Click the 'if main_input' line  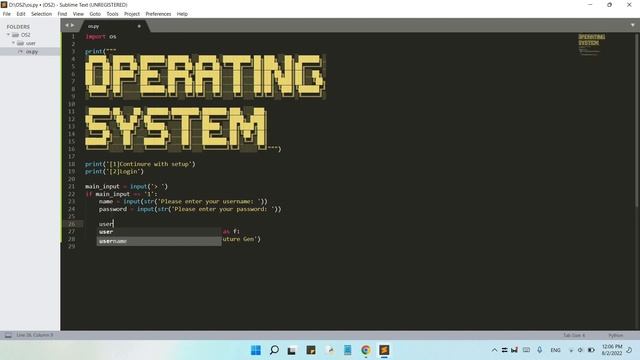click(121, 194)
